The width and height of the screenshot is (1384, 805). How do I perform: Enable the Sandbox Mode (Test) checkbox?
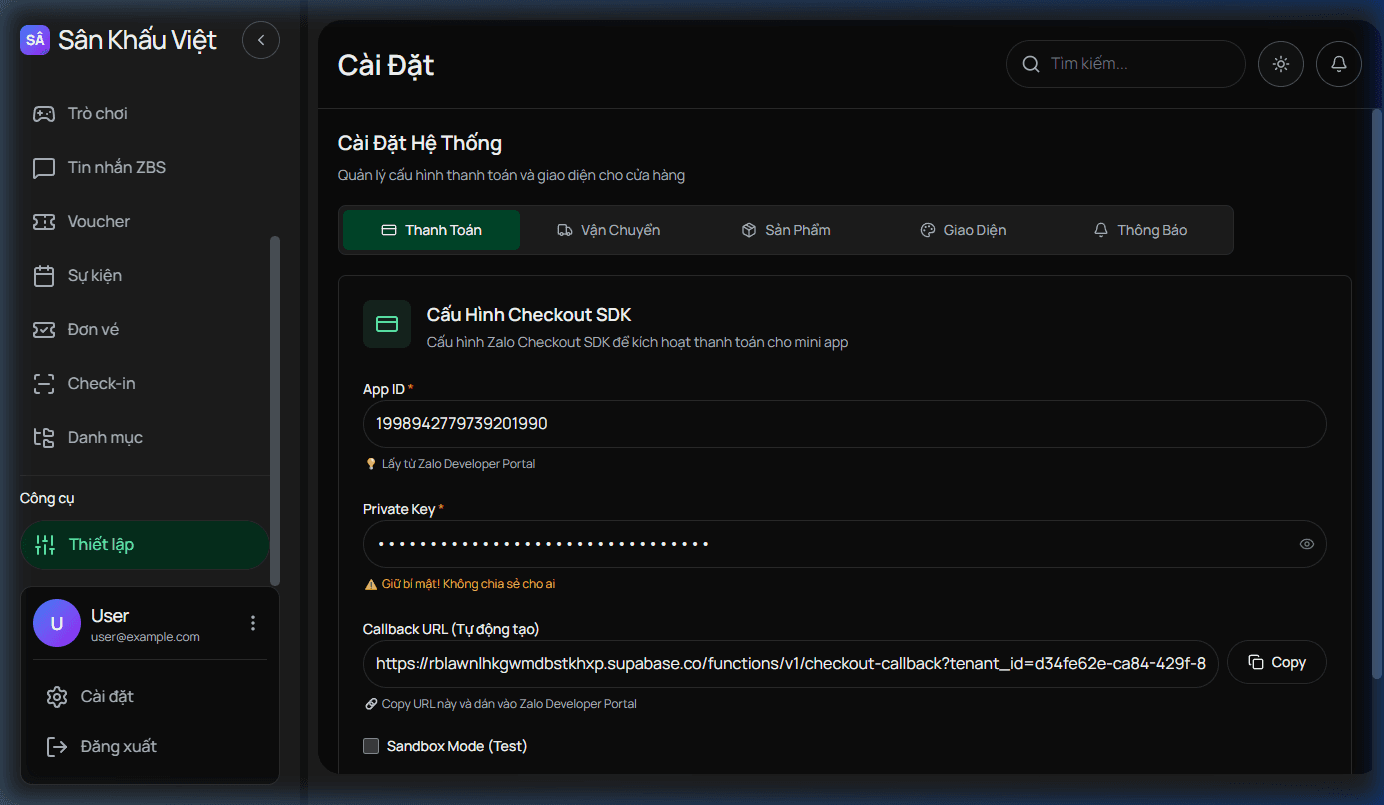(x=371, y=746)
